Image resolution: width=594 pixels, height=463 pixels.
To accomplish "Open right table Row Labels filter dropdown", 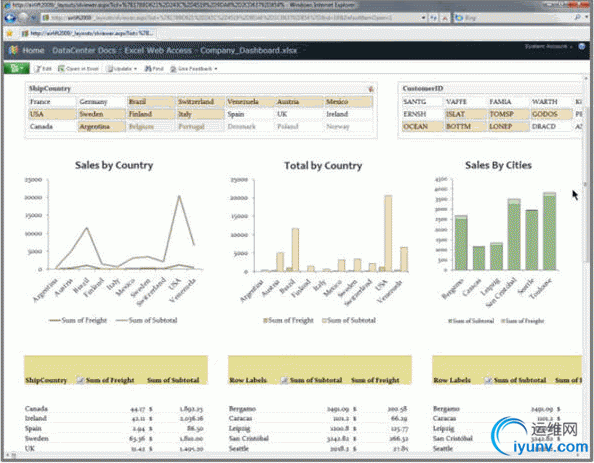I will point(488,380).
